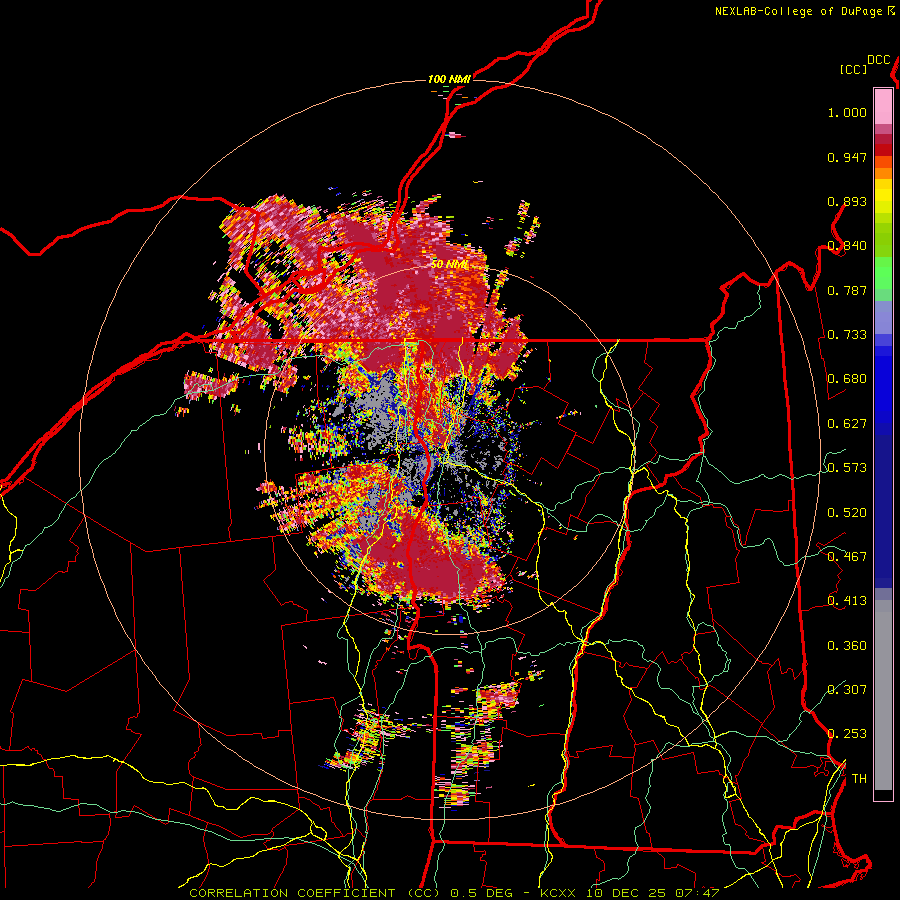Select the 0.467 legend value

tap(847, 557)
